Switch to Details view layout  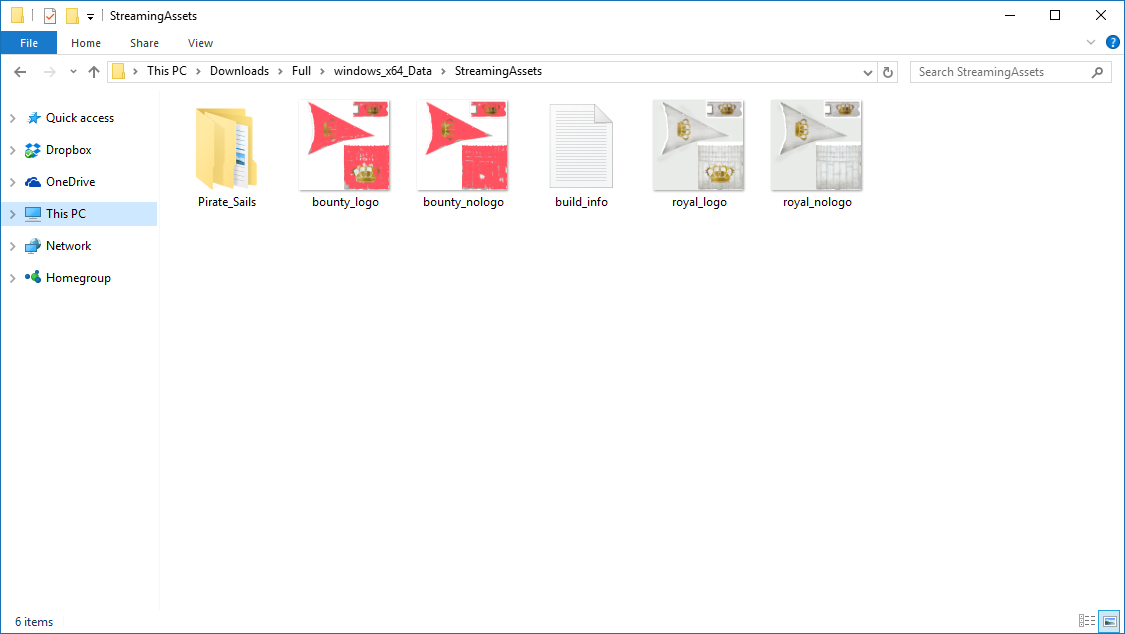[x=1087, y=621]
